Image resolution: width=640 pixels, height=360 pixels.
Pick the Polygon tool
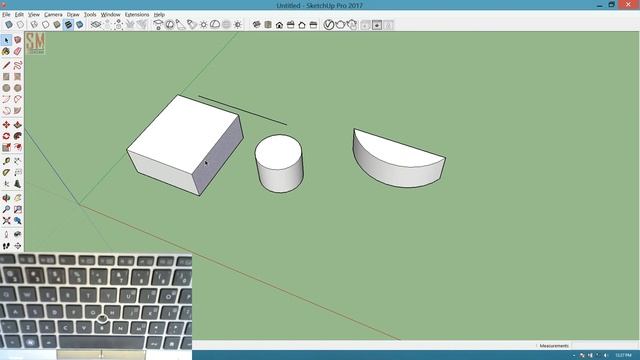[18, 88]
